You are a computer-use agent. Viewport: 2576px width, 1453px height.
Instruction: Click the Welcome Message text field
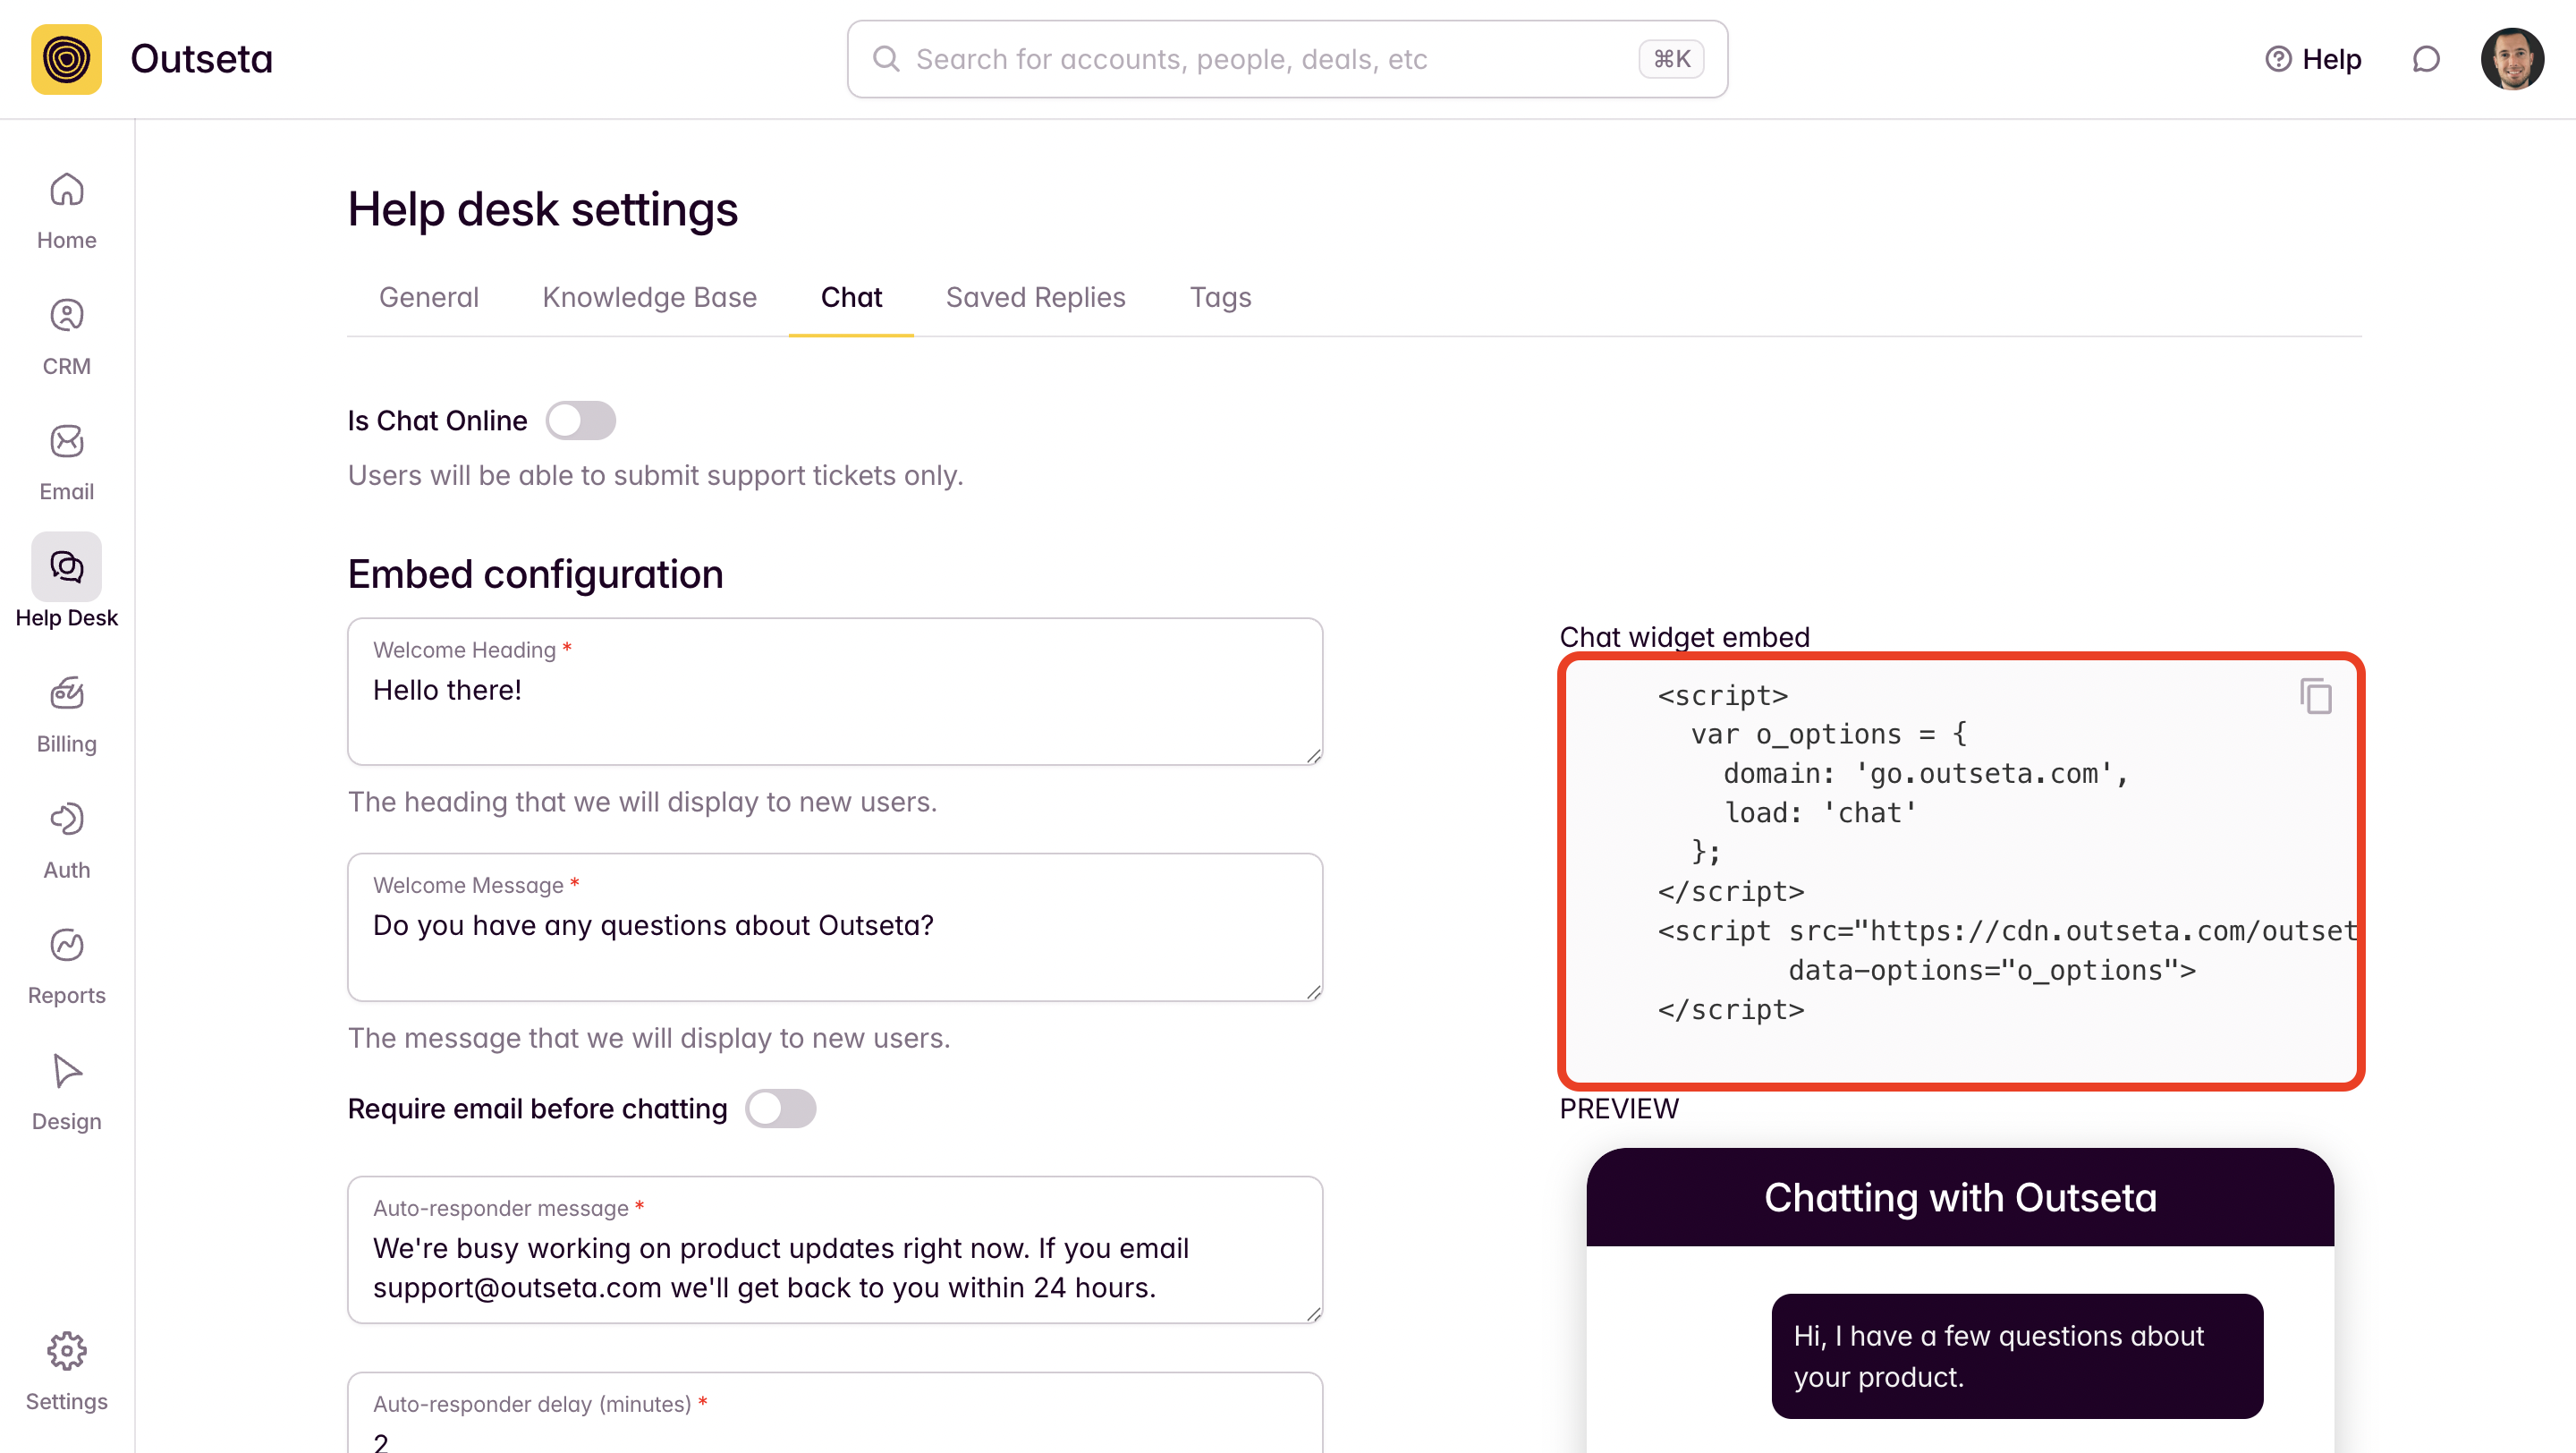[835, 927]
